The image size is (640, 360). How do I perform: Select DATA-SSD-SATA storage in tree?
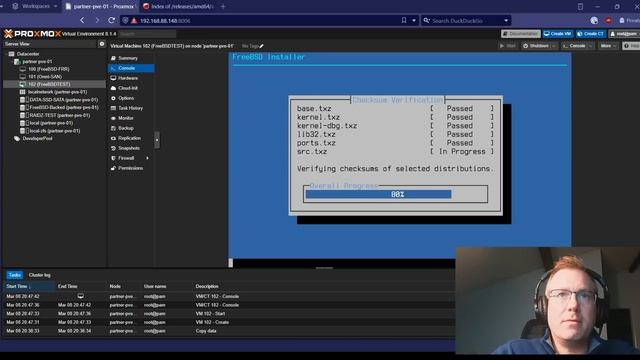point(63,100)
